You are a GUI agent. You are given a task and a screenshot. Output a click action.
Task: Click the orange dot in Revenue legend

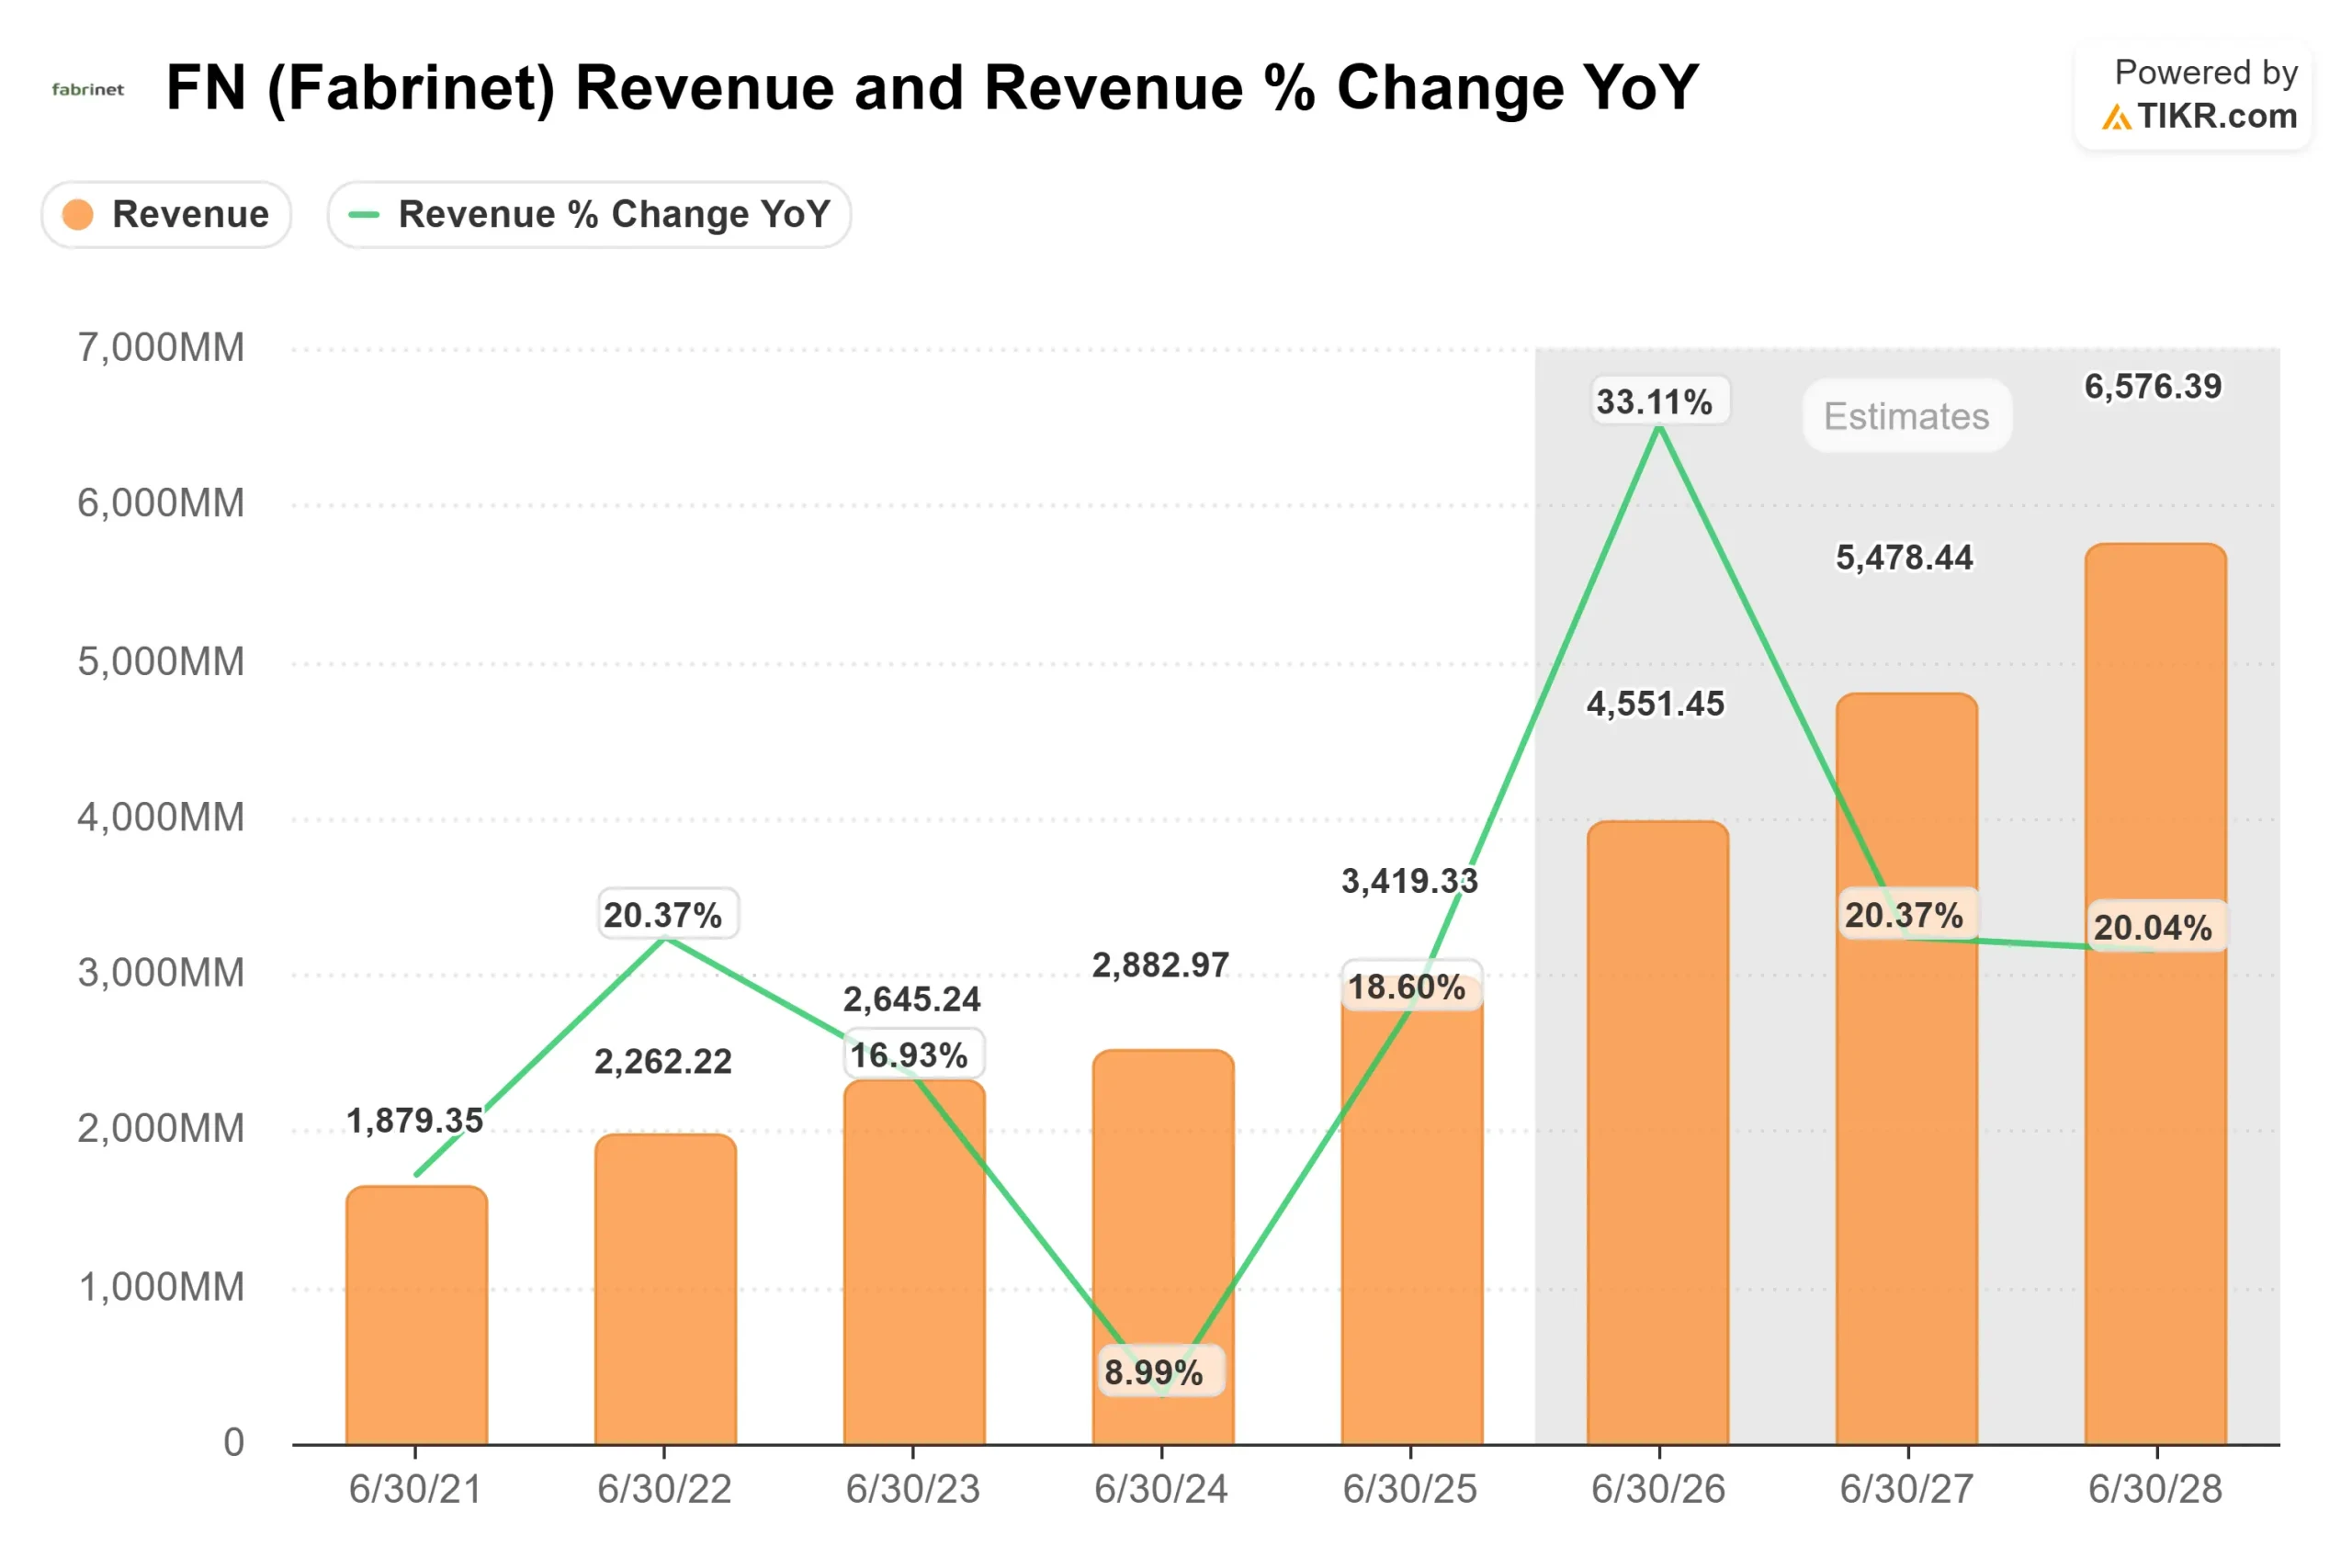[x=78, y=214]
